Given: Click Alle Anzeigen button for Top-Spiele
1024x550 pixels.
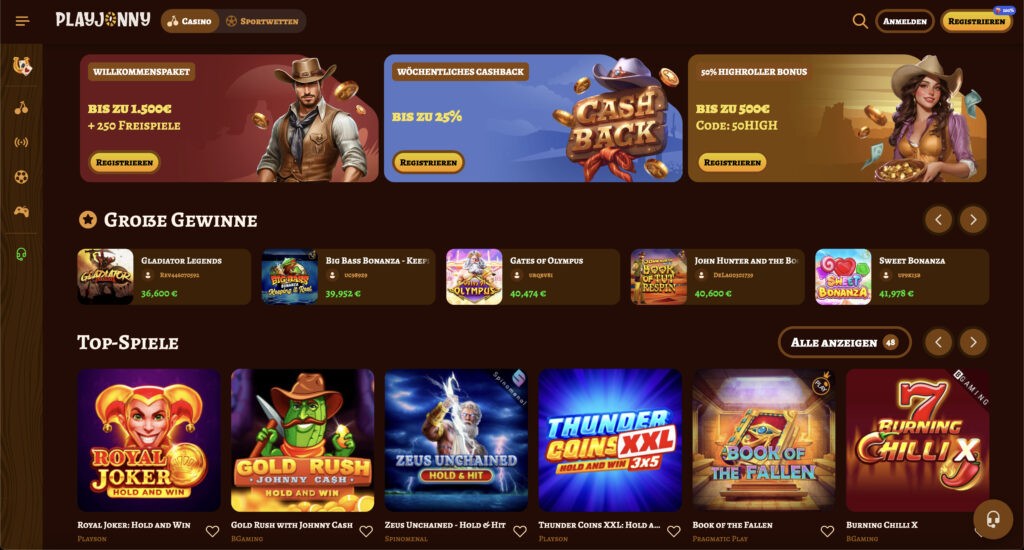Looking at the screenshot, I should (844, 342).
